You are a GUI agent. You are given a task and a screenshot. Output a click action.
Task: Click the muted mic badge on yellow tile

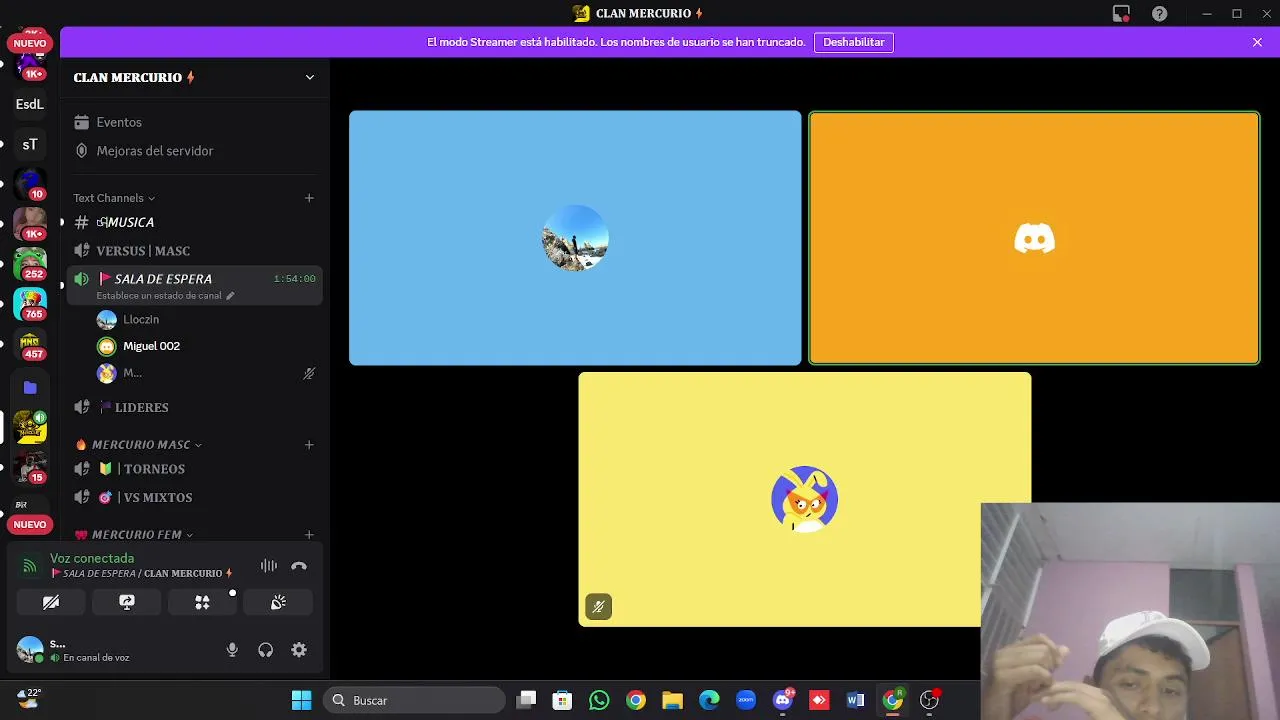tap(598, 607)
